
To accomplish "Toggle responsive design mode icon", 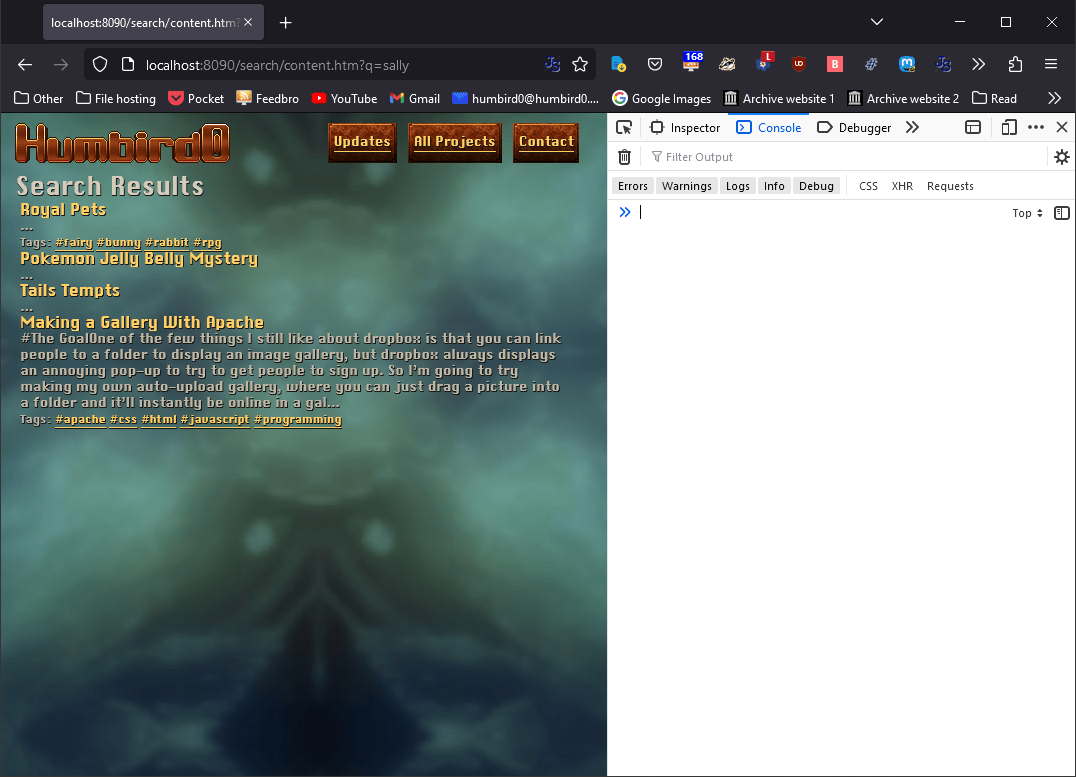I will pos(1009,127).
